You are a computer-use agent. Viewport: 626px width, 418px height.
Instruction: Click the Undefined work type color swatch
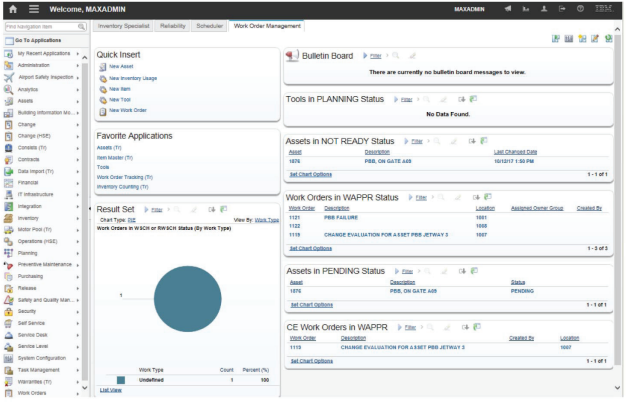[121, 380]
